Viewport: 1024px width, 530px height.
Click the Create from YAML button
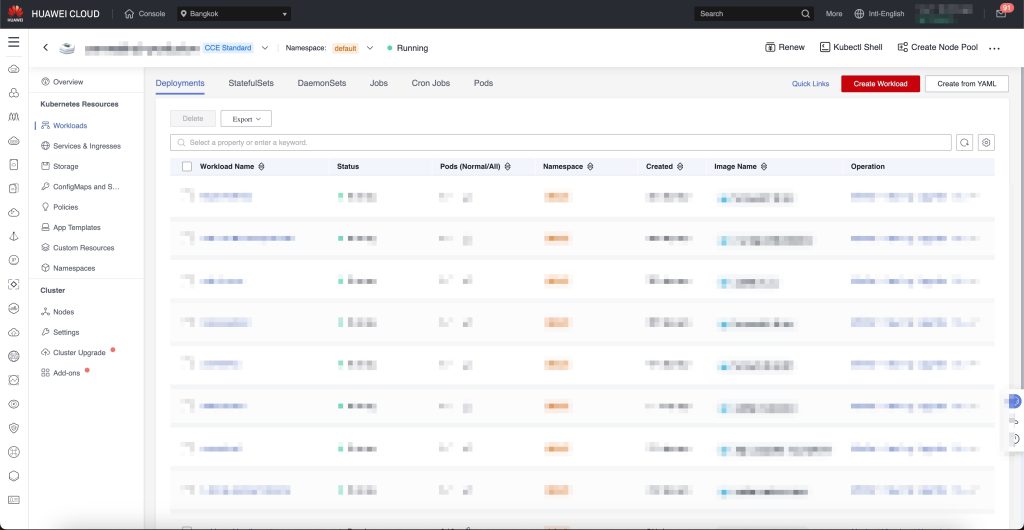click(966, 84)
